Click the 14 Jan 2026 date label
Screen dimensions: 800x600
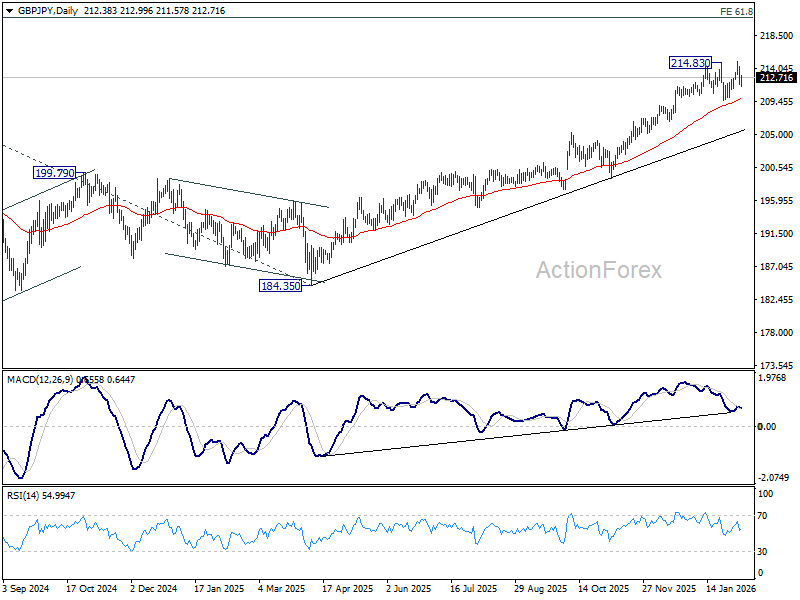pyautogui.click(x=732, y=588)
